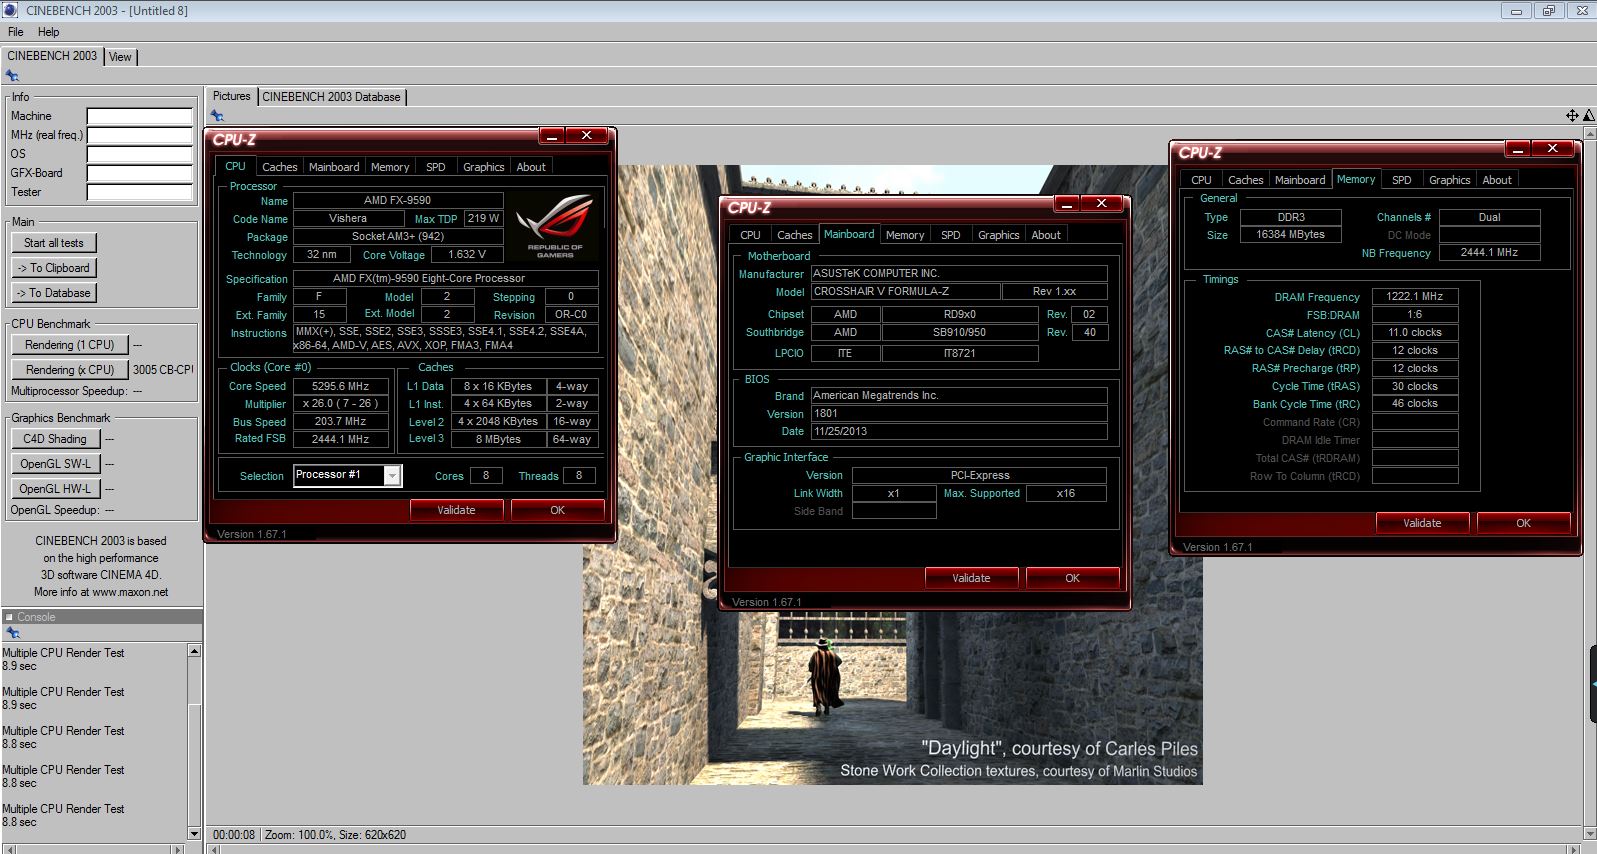Click the AMD FX-9590 name field

click(x=397, y=201)
